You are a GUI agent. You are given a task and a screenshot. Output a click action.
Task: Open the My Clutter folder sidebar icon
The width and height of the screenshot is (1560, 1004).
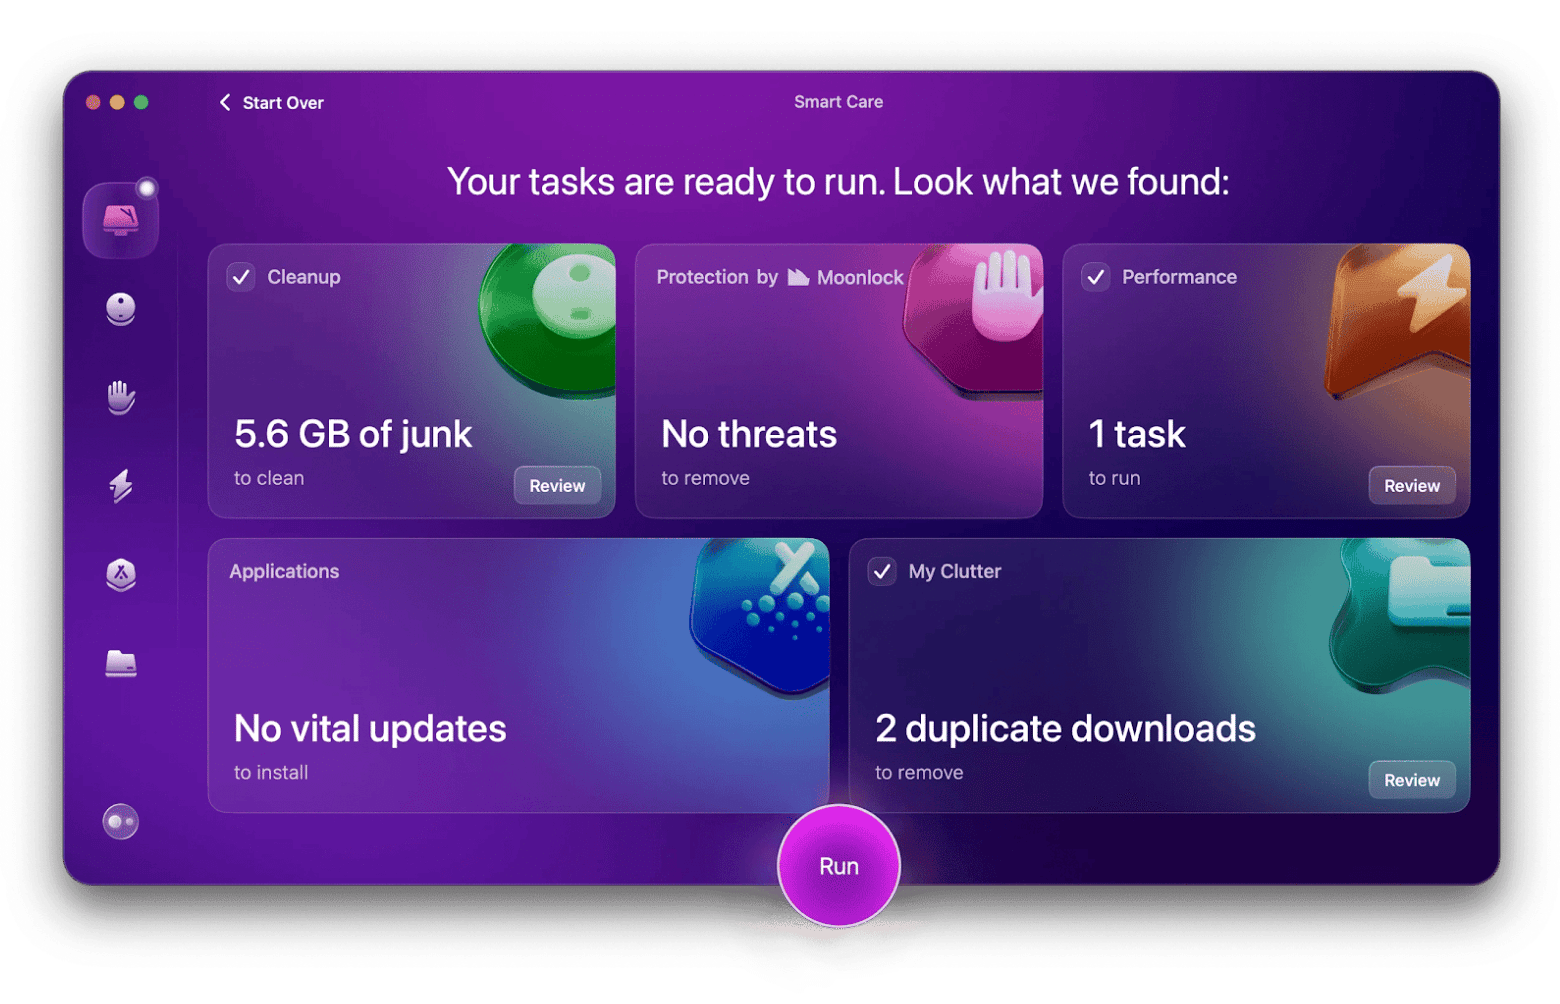click(x=121, y=664)
